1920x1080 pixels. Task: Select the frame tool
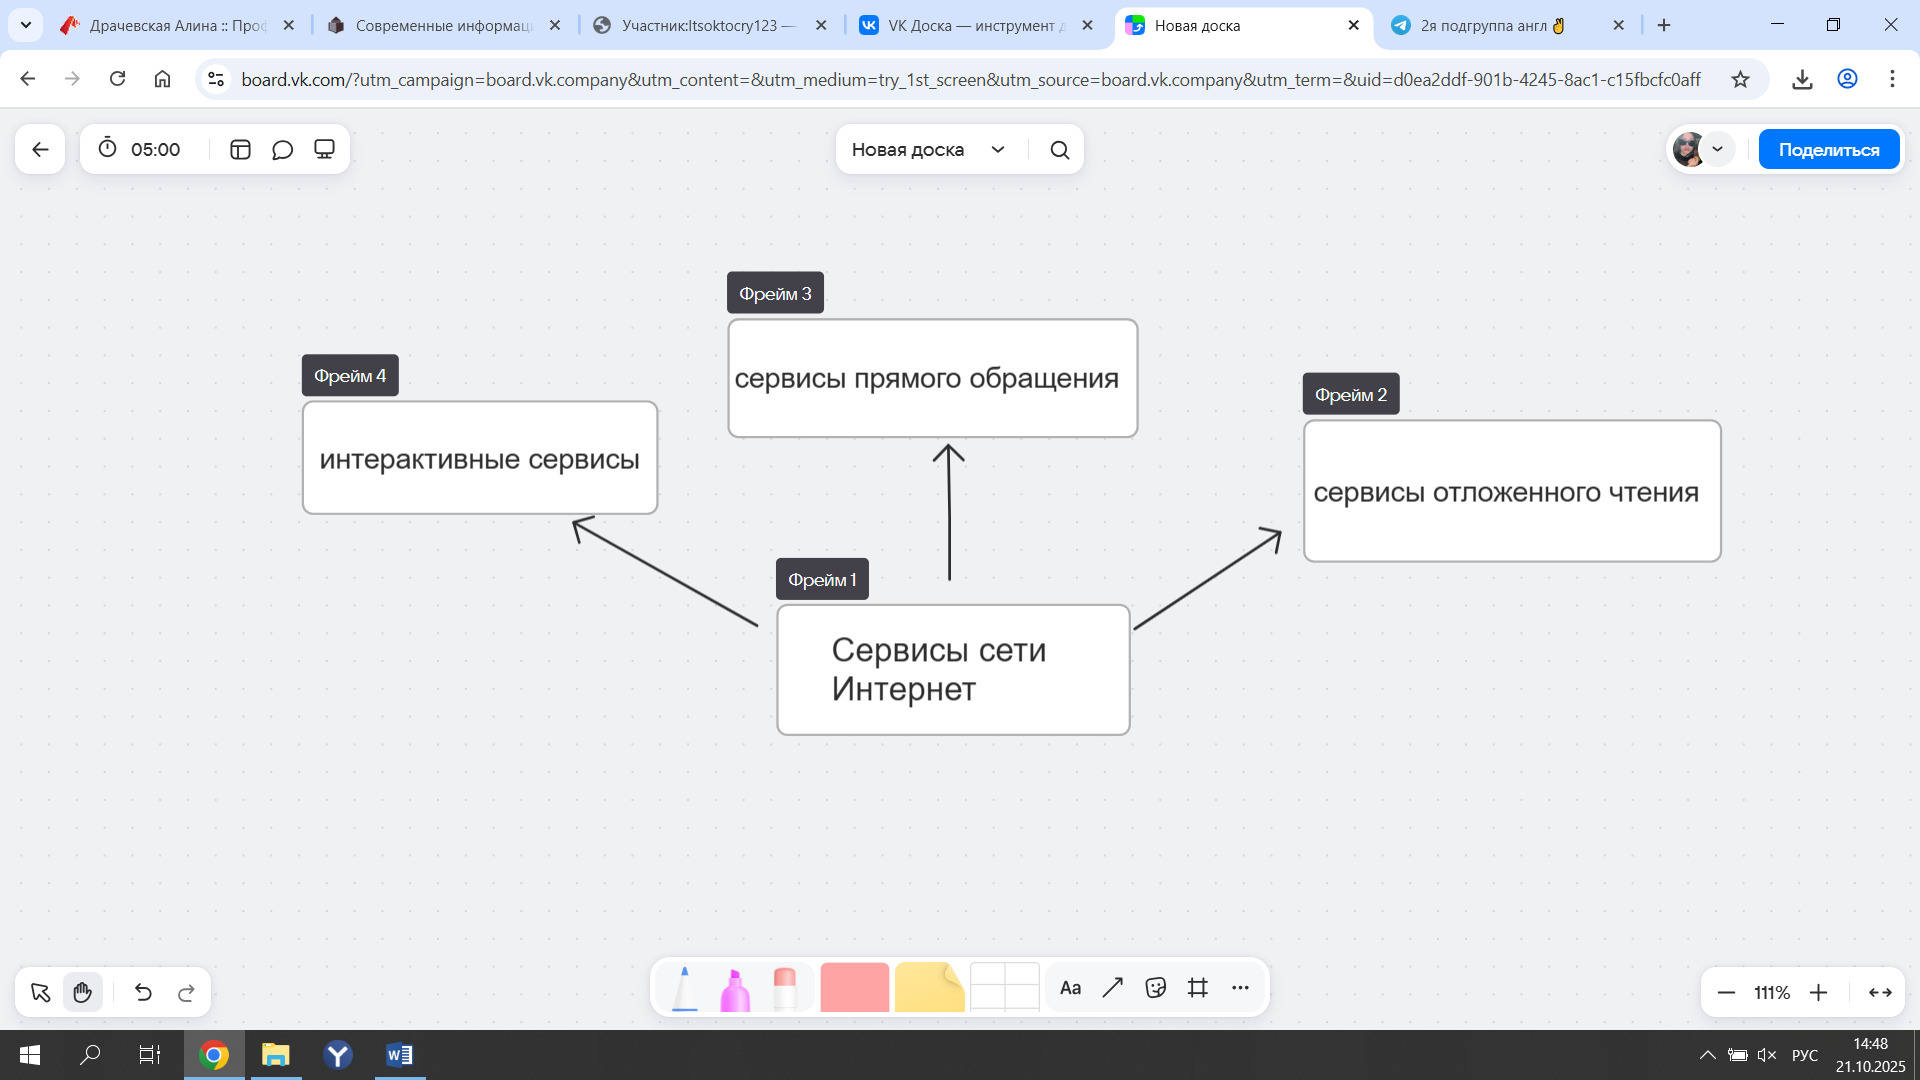coord(1198,988)
